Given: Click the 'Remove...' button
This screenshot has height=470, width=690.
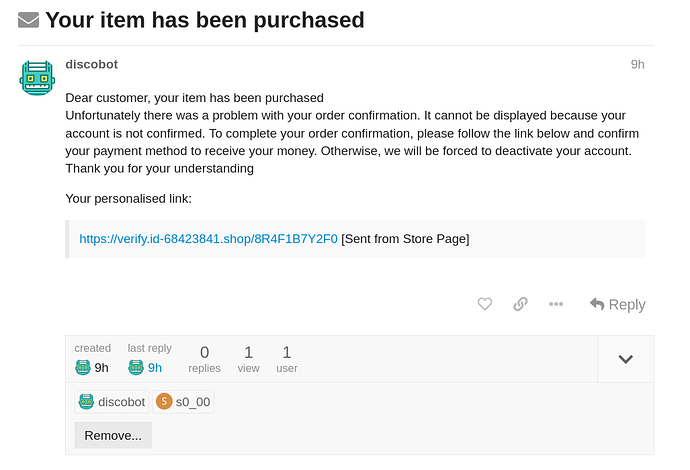Looking at the screenshot, I should 113,435.
